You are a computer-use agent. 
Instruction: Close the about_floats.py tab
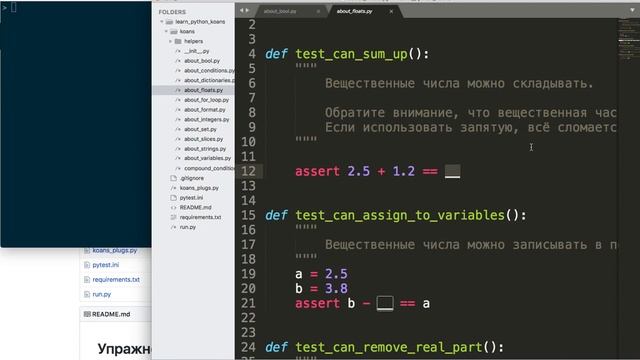(391, 11)
